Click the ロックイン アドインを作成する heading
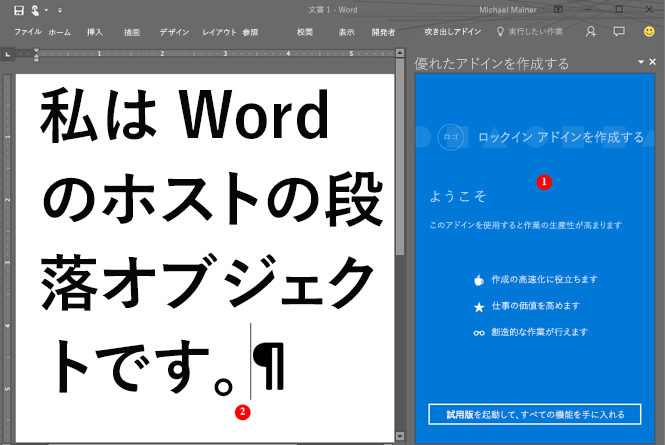Screen dimensions: 665x445 tap(561, 137)
